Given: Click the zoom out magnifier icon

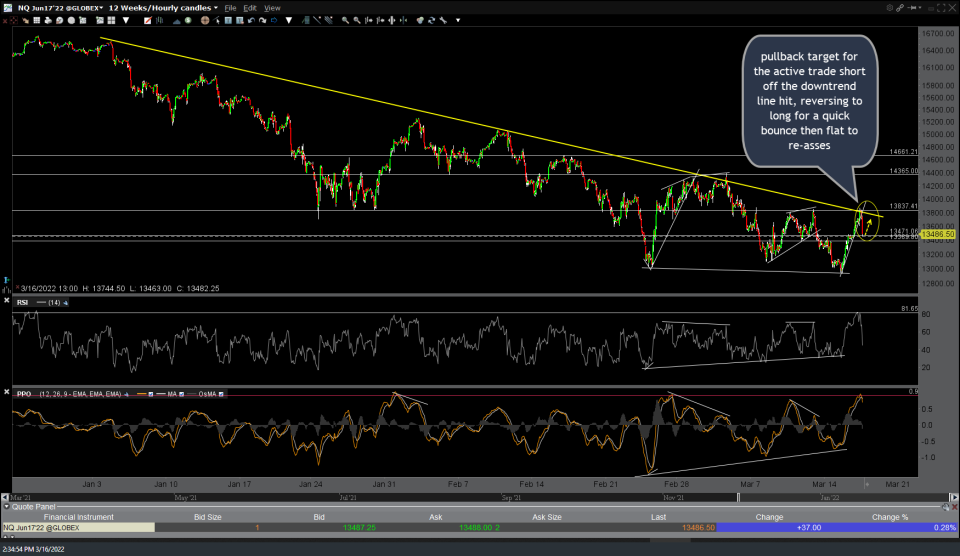Looking at the screenshot, I should coord(357,20).
